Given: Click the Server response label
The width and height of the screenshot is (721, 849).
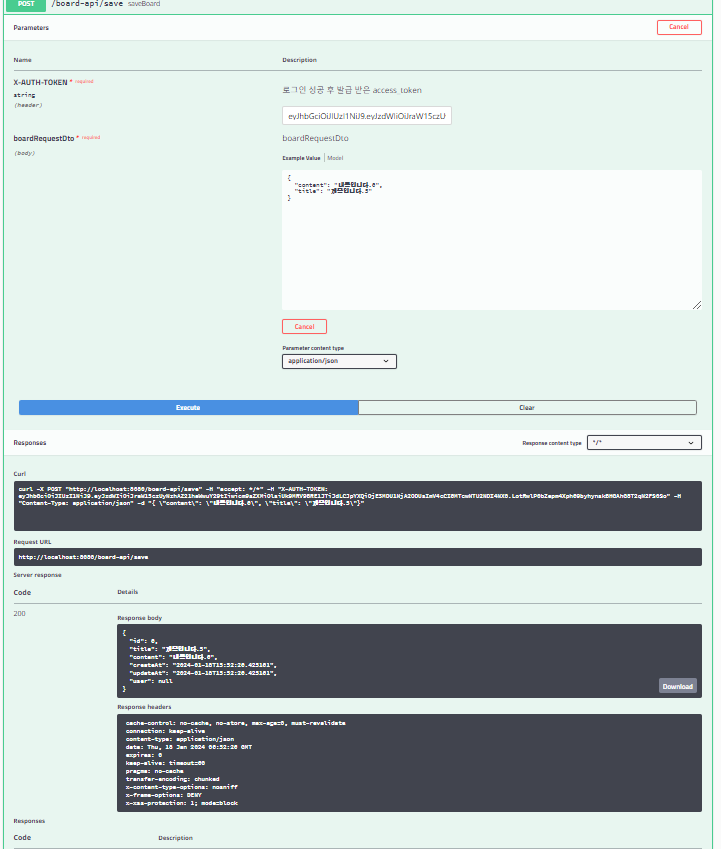Looking at the screenshot, I should (37, 575).
